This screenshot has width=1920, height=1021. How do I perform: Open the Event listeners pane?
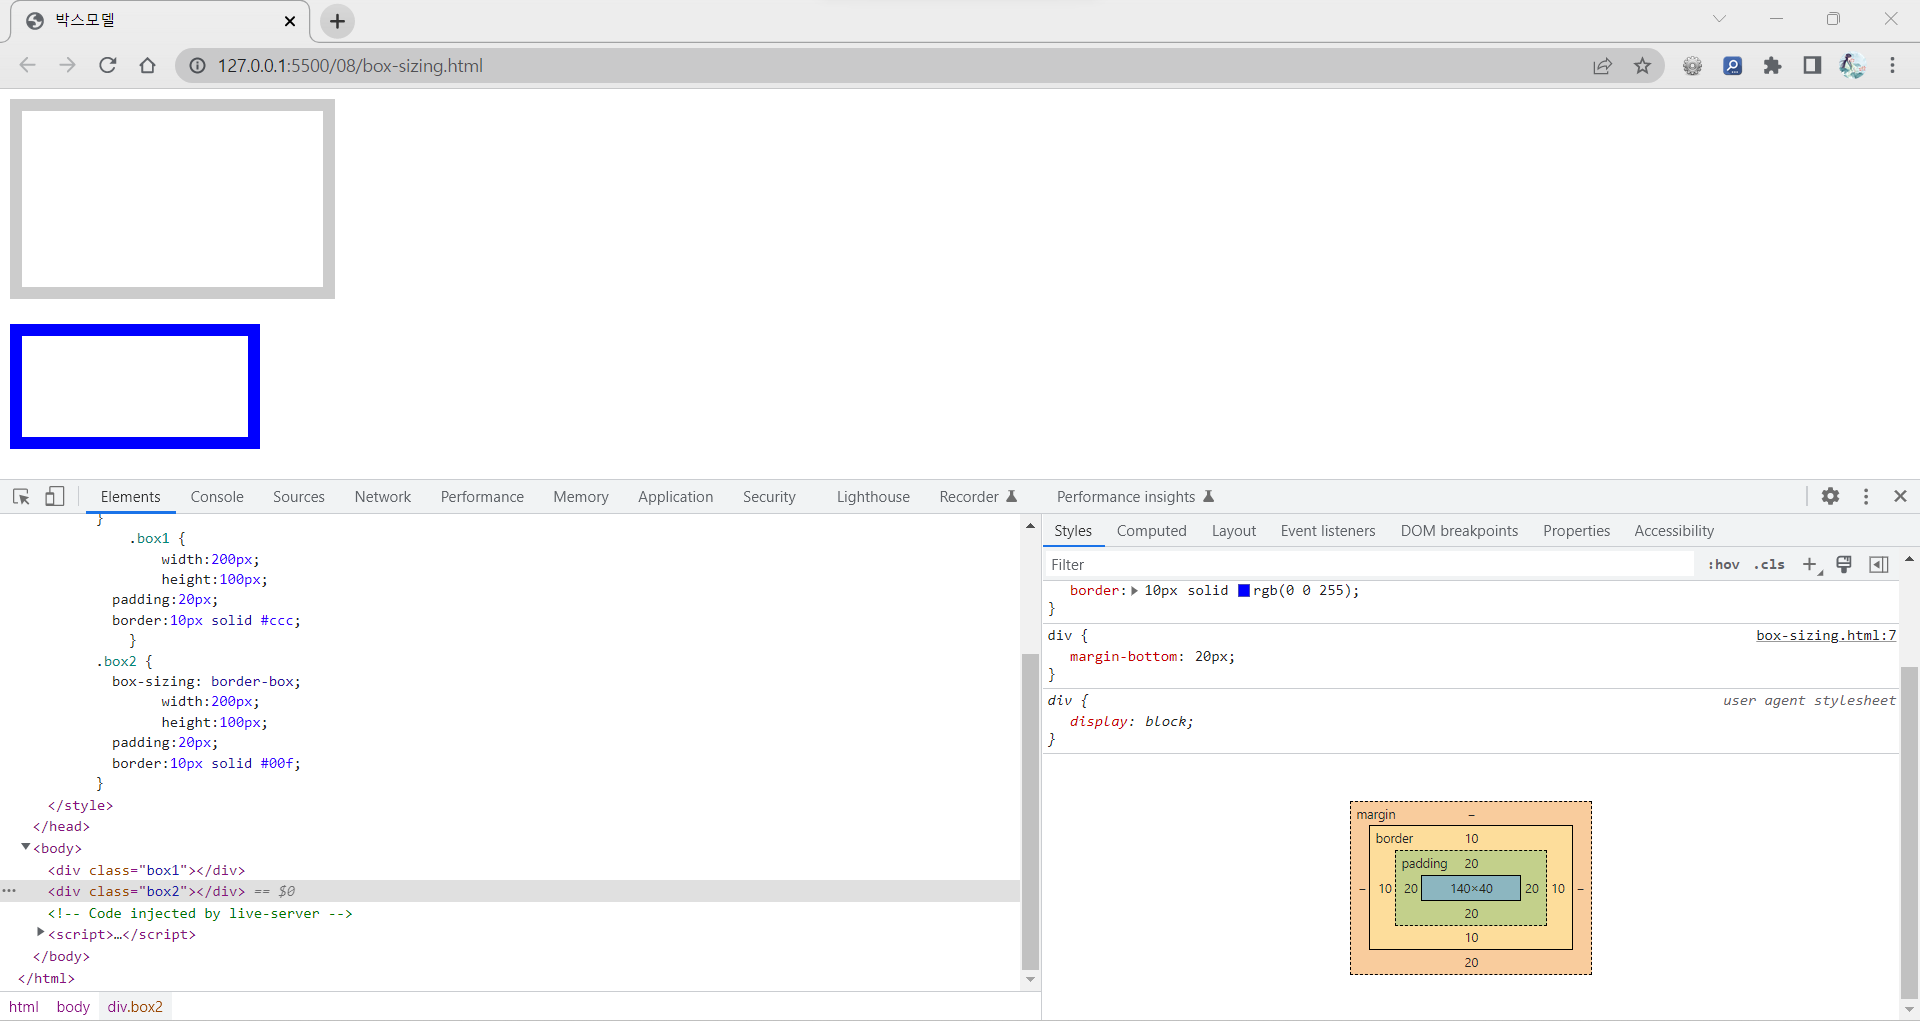[1327, 531]
